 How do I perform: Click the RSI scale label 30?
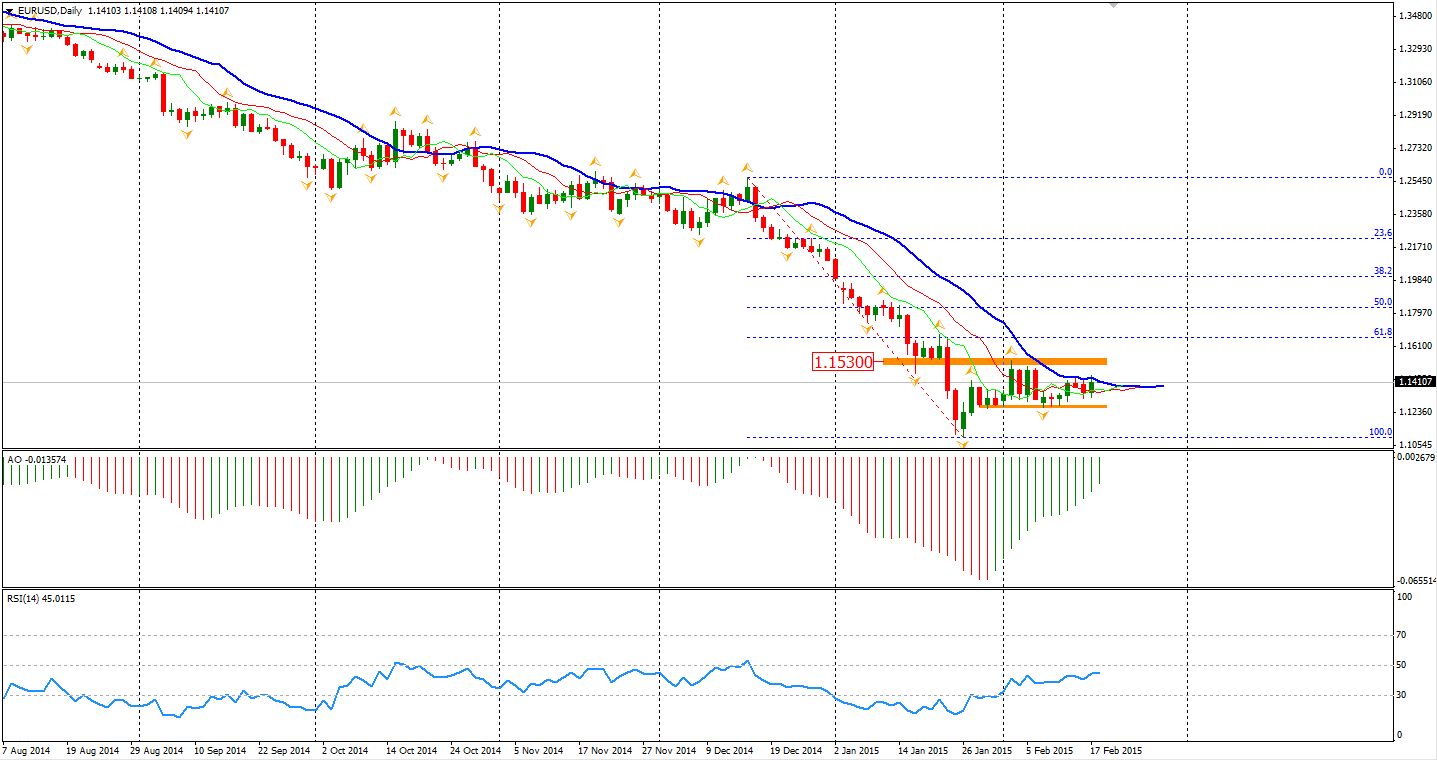tap(1402, 695)
